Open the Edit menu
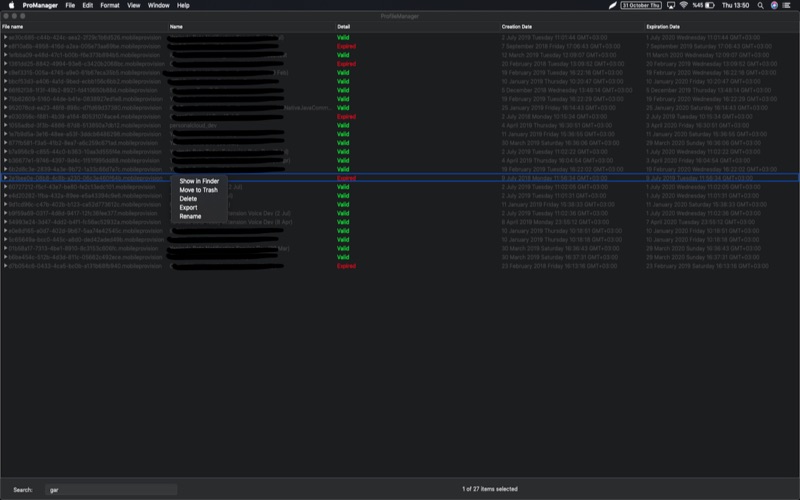800x500 pixels. [x=88, y=5]
